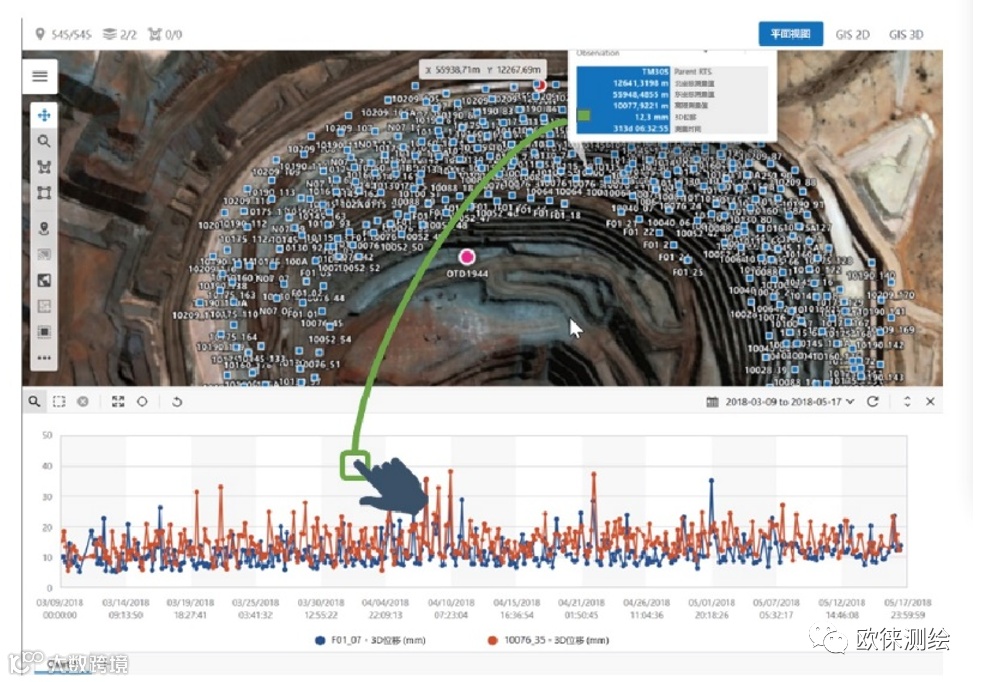Click the network nodes tool below the map magnifier
This screenshot has width=982, height=682.
pyautogui.click(x=44, y=167)
